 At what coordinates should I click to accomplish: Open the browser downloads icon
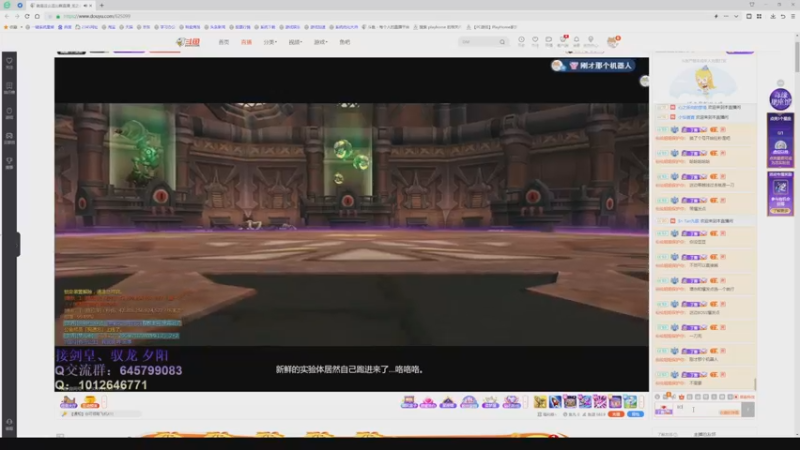pyautogui.click(x=772, y=16)
